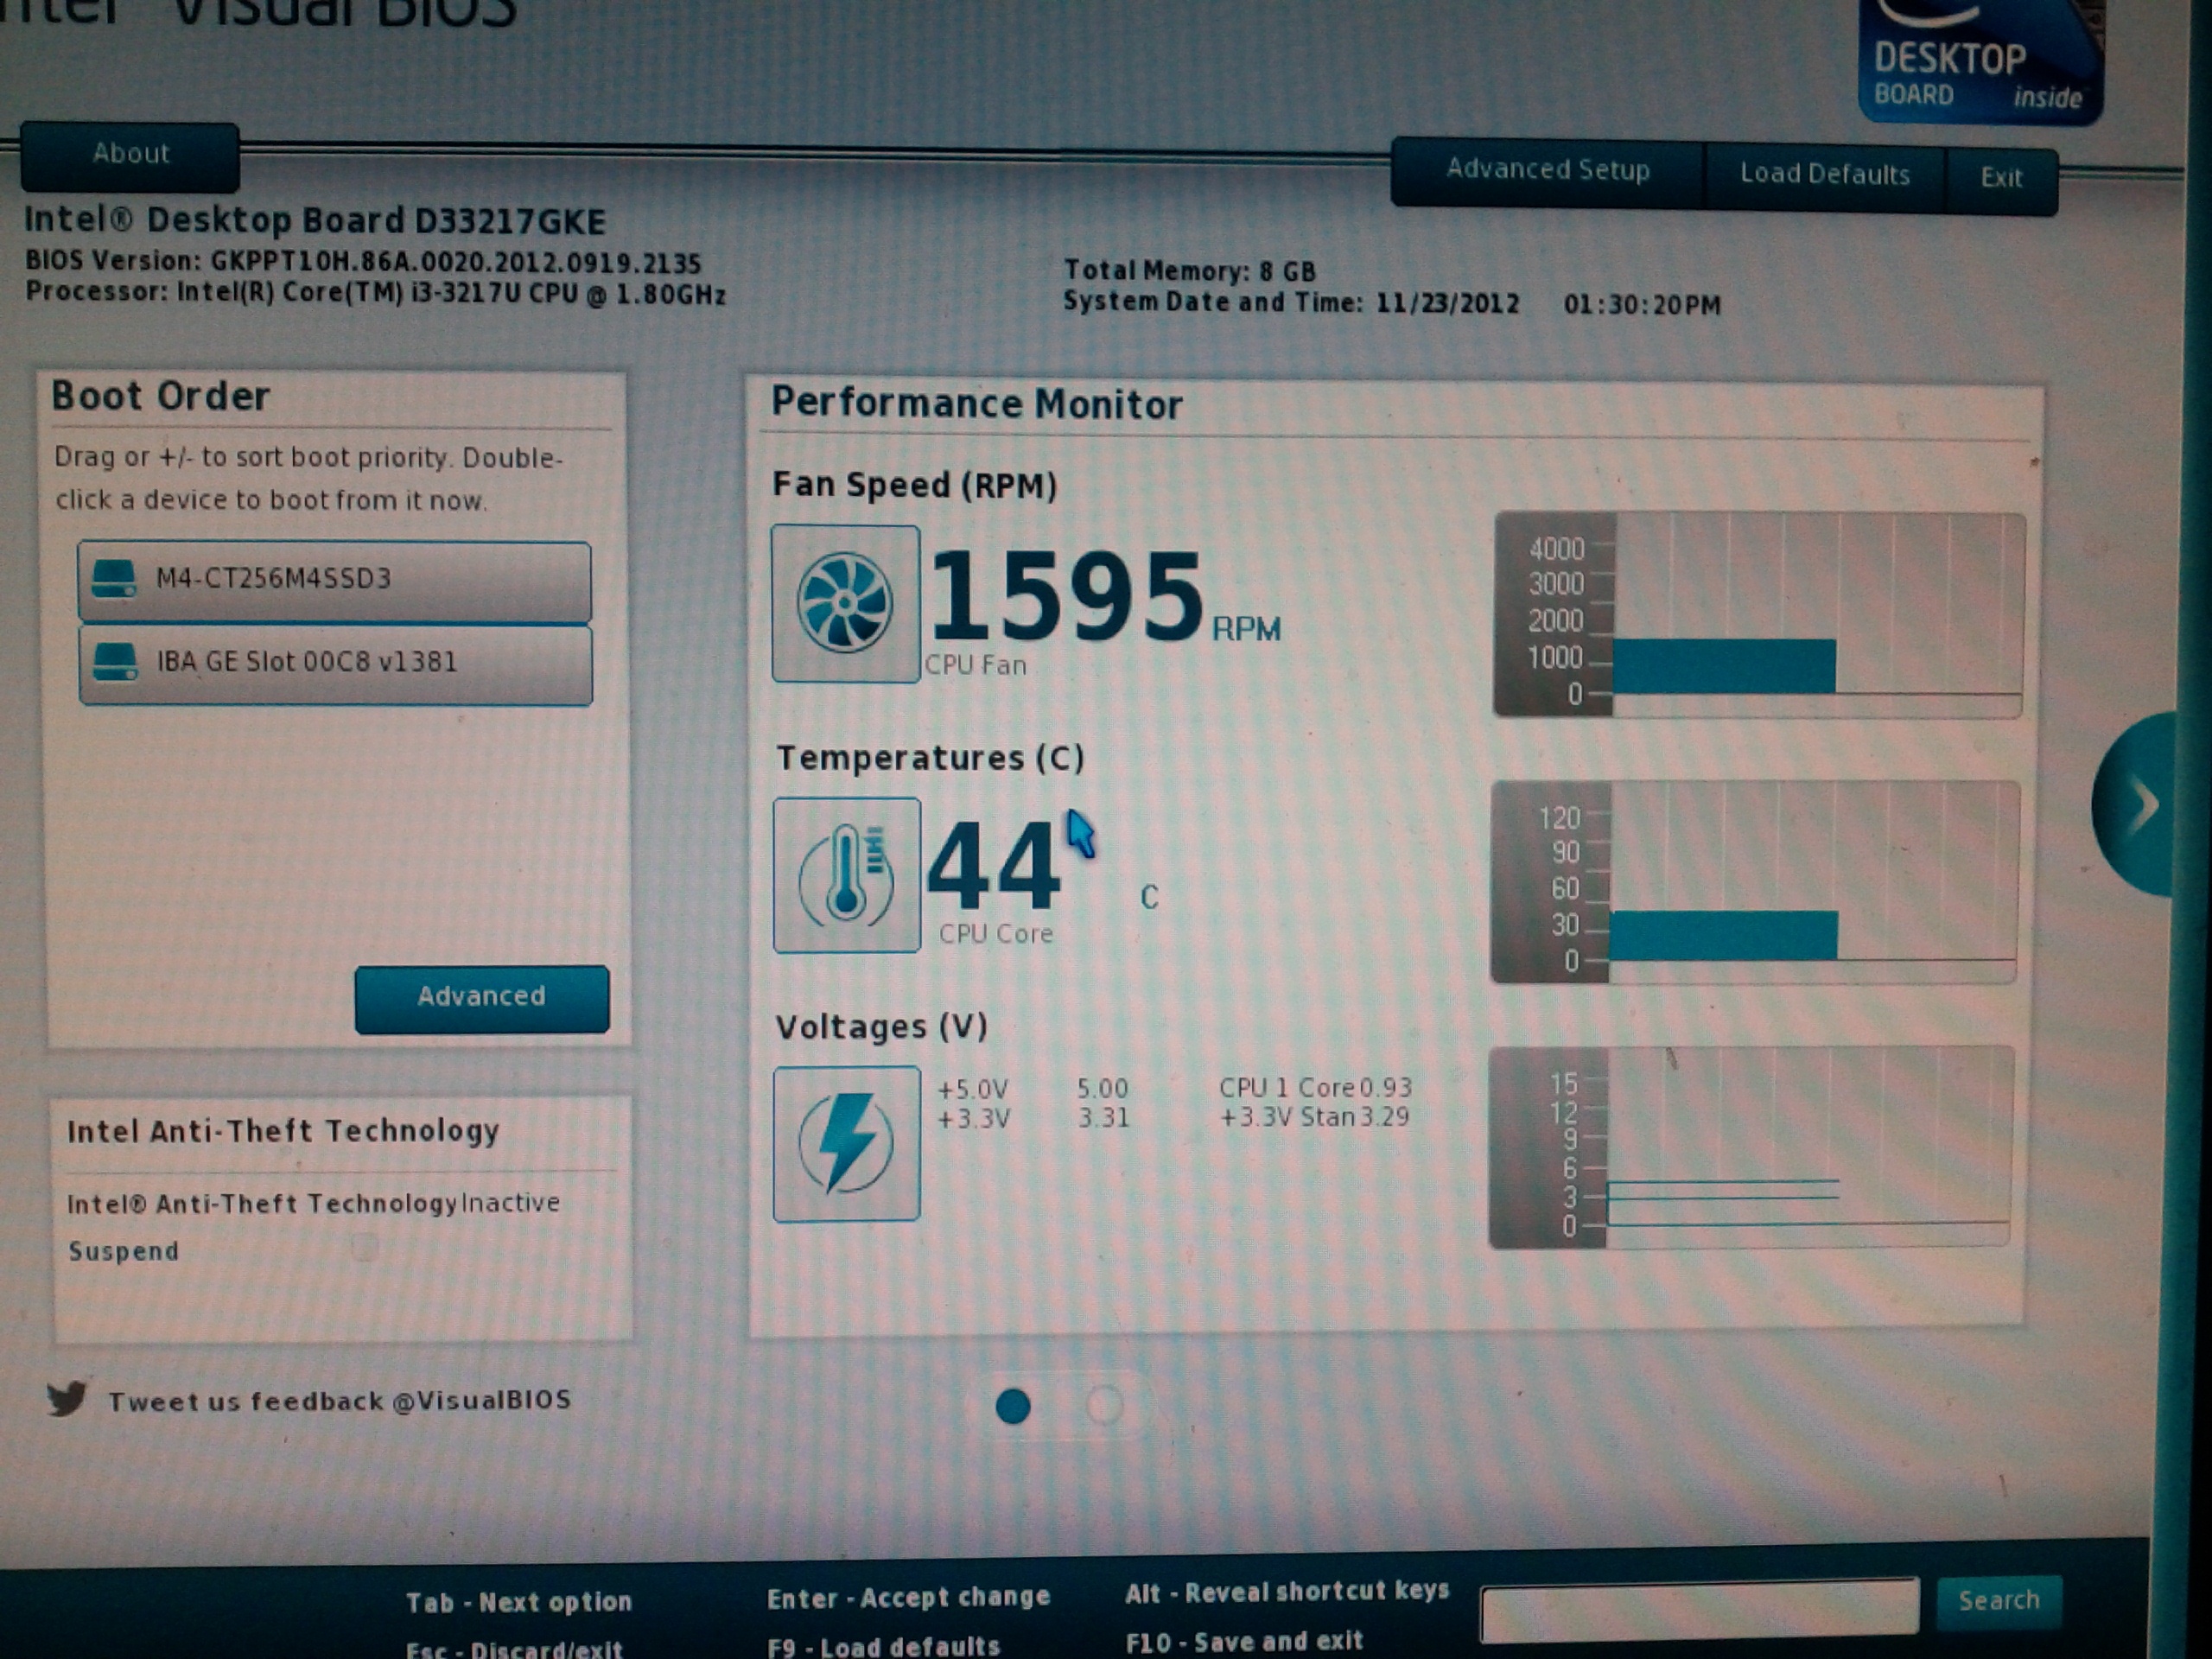Select IBA GE Slot 00C8 boot device

335,665
